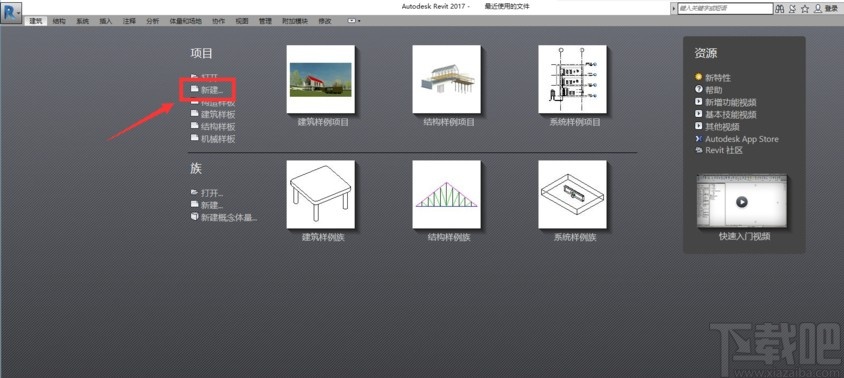Select the 附加模块 ribbon tab
The height and width of the screenshot is (378, 844).
(x=295, y=21)
